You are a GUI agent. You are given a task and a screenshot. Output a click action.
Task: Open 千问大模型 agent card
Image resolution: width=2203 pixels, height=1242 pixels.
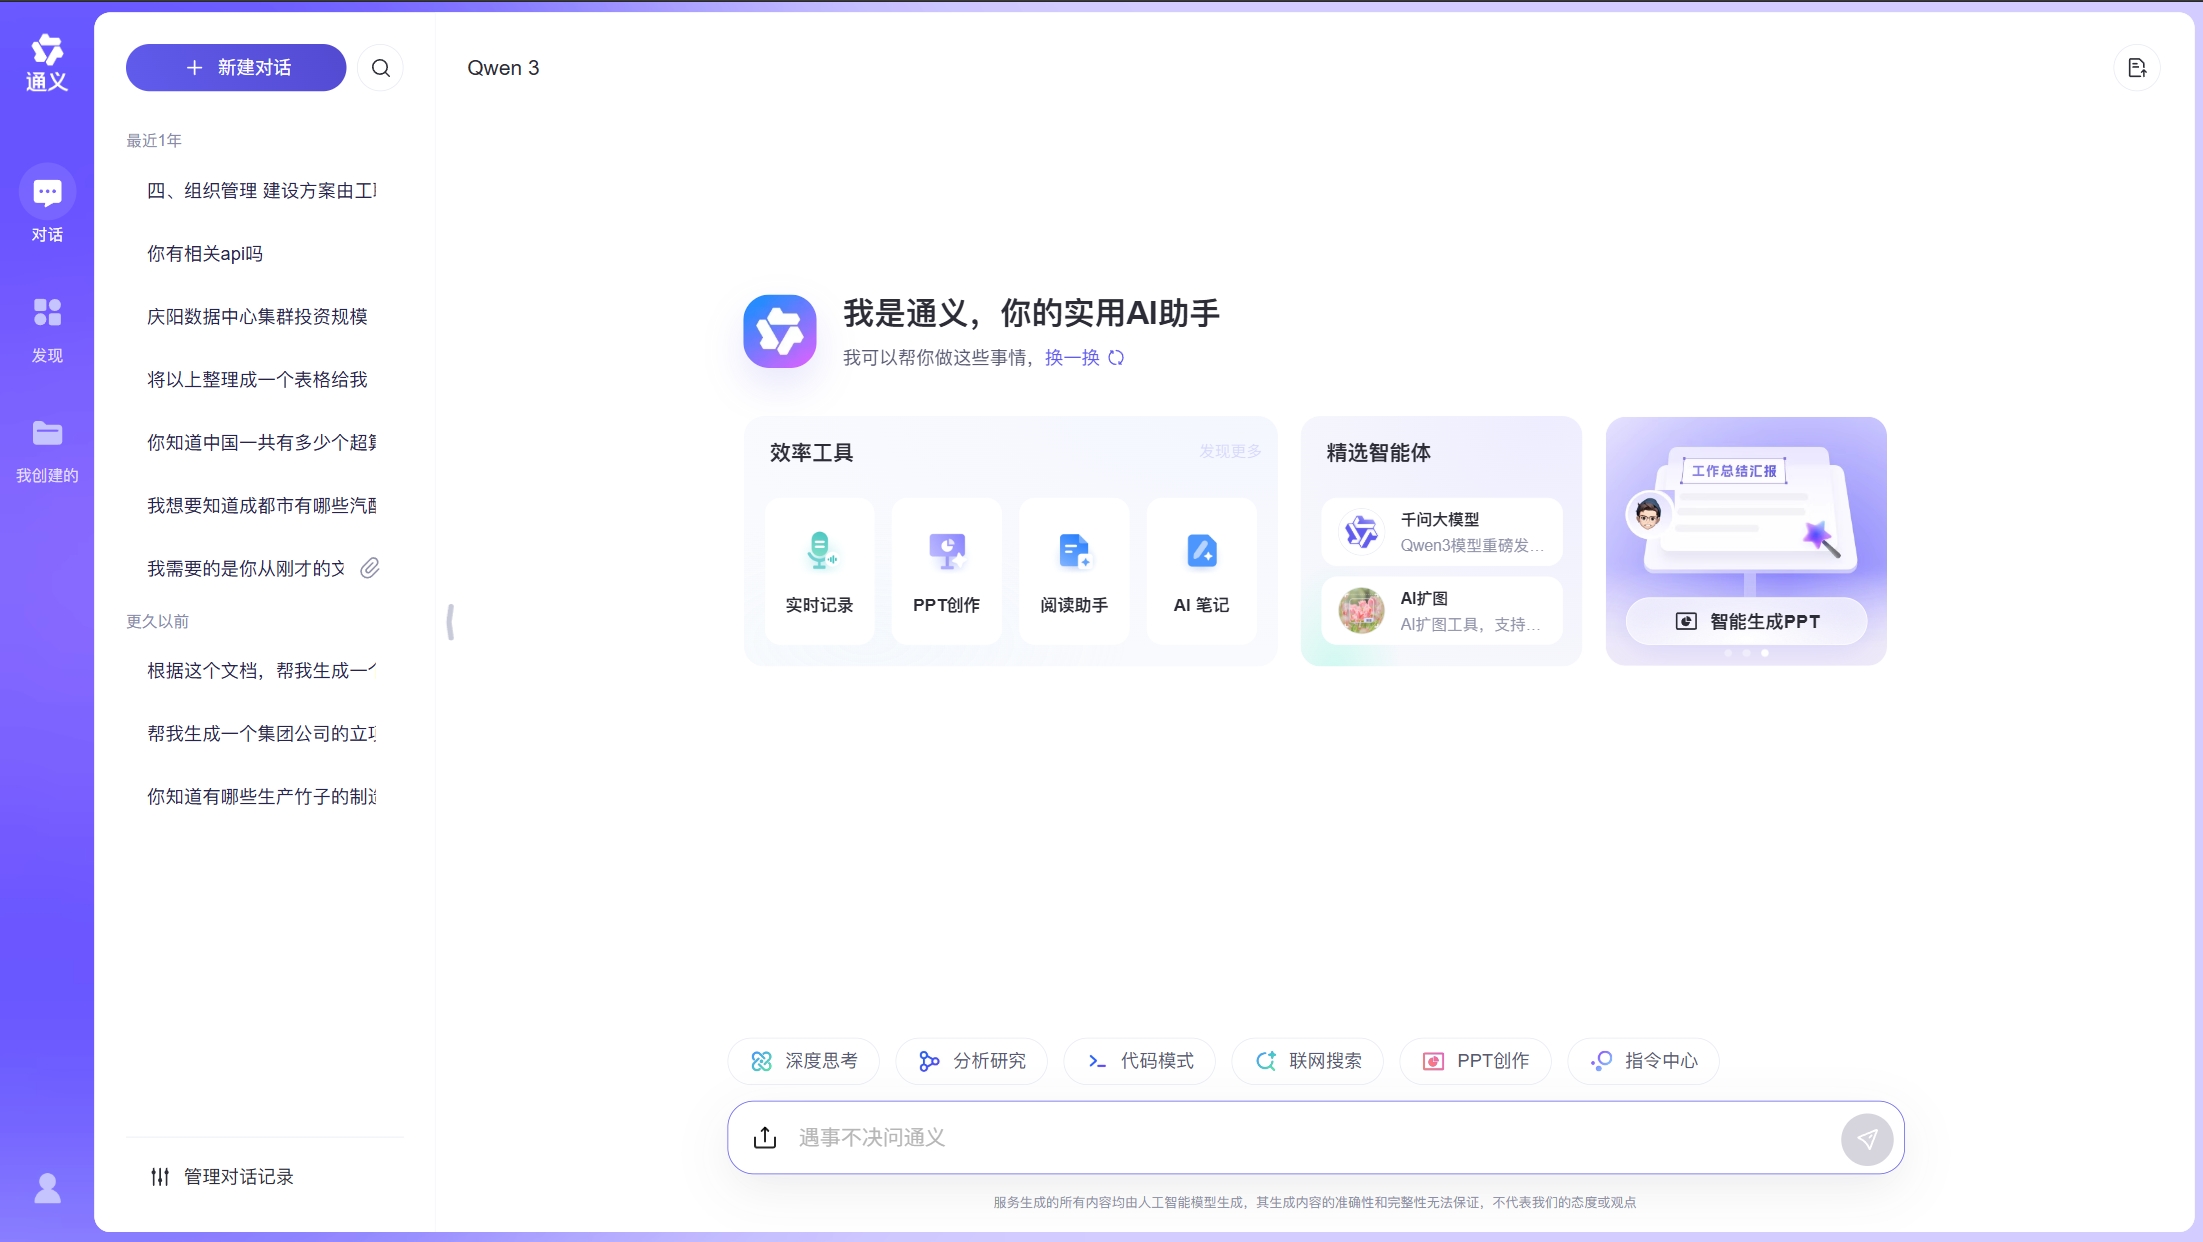point(1441,532)
